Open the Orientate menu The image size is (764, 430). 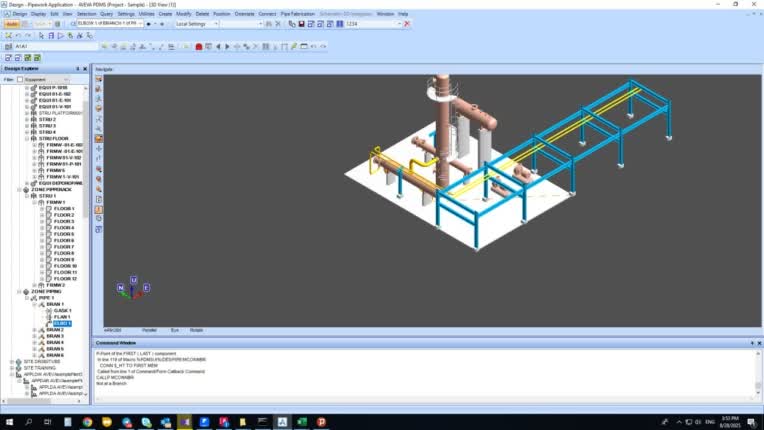pos(245,14)
